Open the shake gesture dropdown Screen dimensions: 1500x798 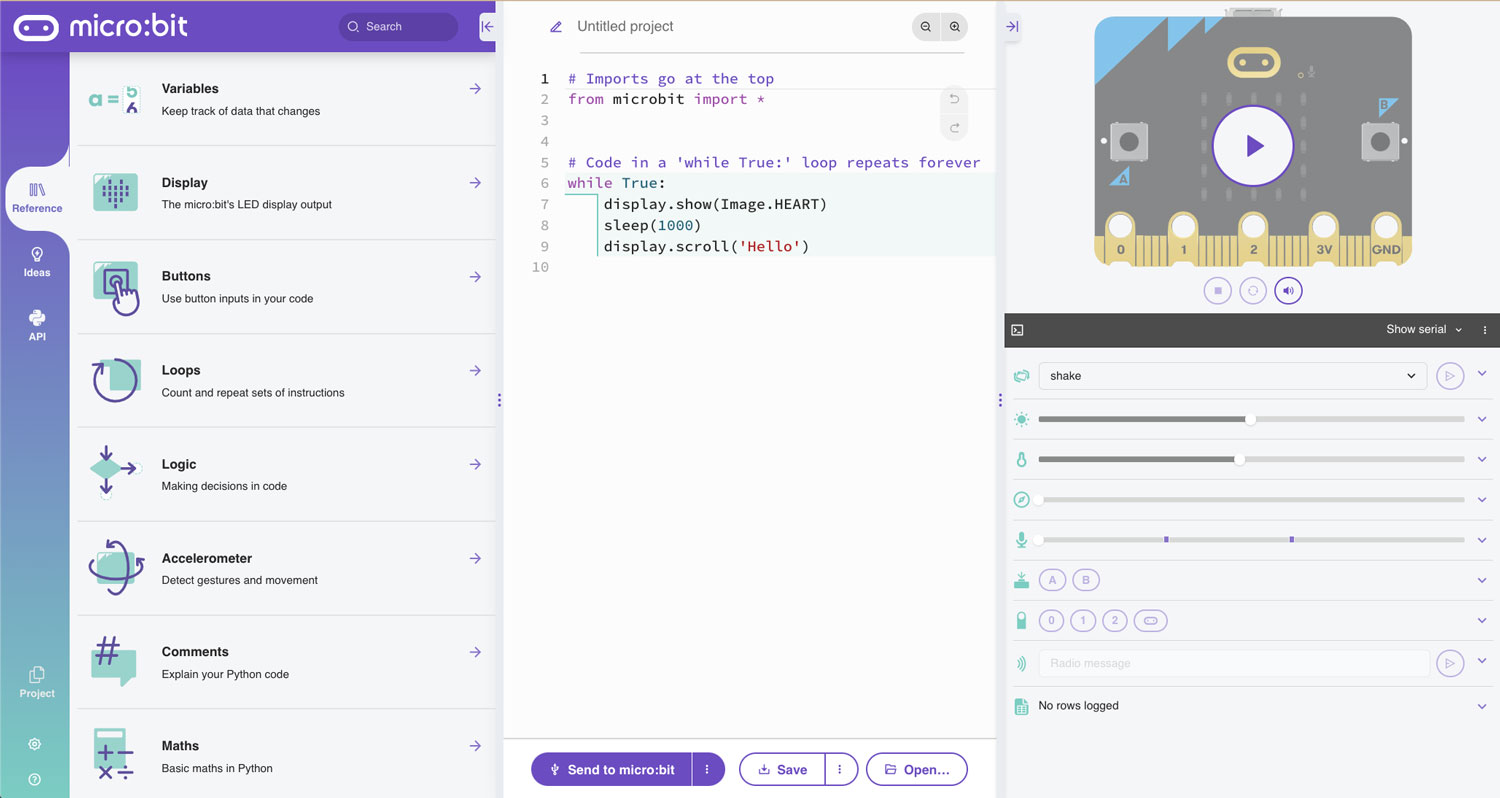click(1232, 376)
